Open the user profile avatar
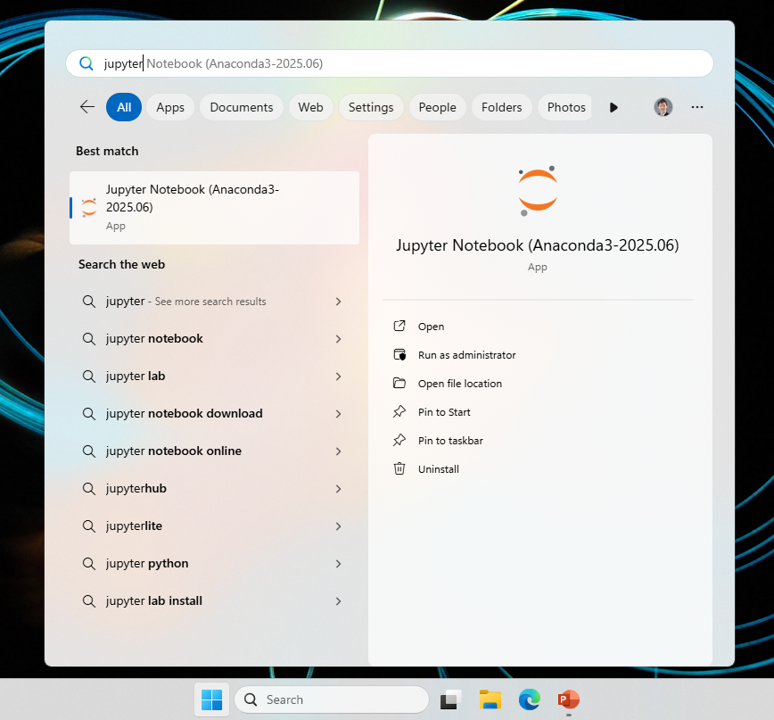 click(663, 107)
